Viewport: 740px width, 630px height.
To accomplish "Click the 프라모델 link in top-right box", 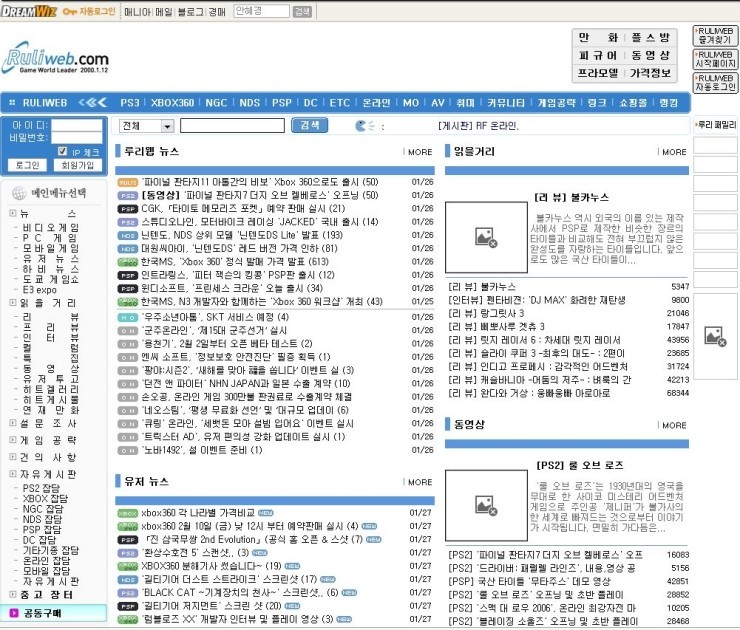I will tap(598, 73).
